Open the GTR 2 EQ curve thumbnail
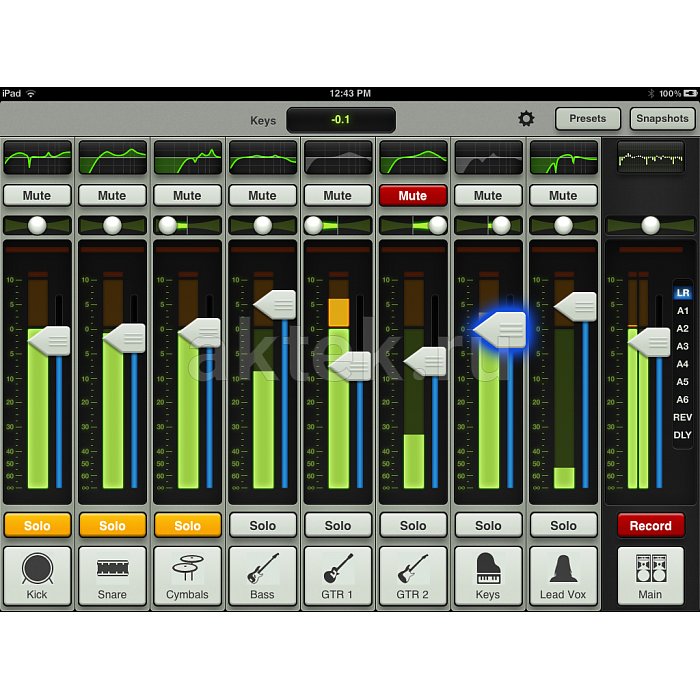This screenshot has width=700, height=700. pos(413,158)
